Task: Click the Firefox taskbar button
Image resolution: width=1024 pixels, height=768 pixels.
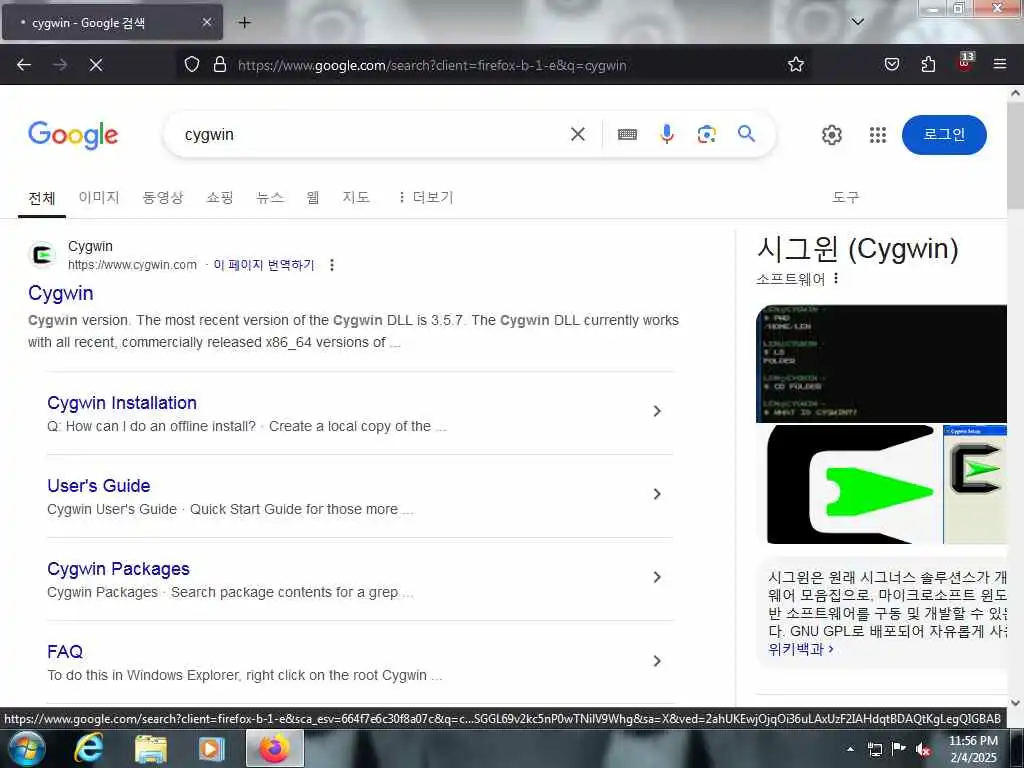Action: click(x=275, y=748)
